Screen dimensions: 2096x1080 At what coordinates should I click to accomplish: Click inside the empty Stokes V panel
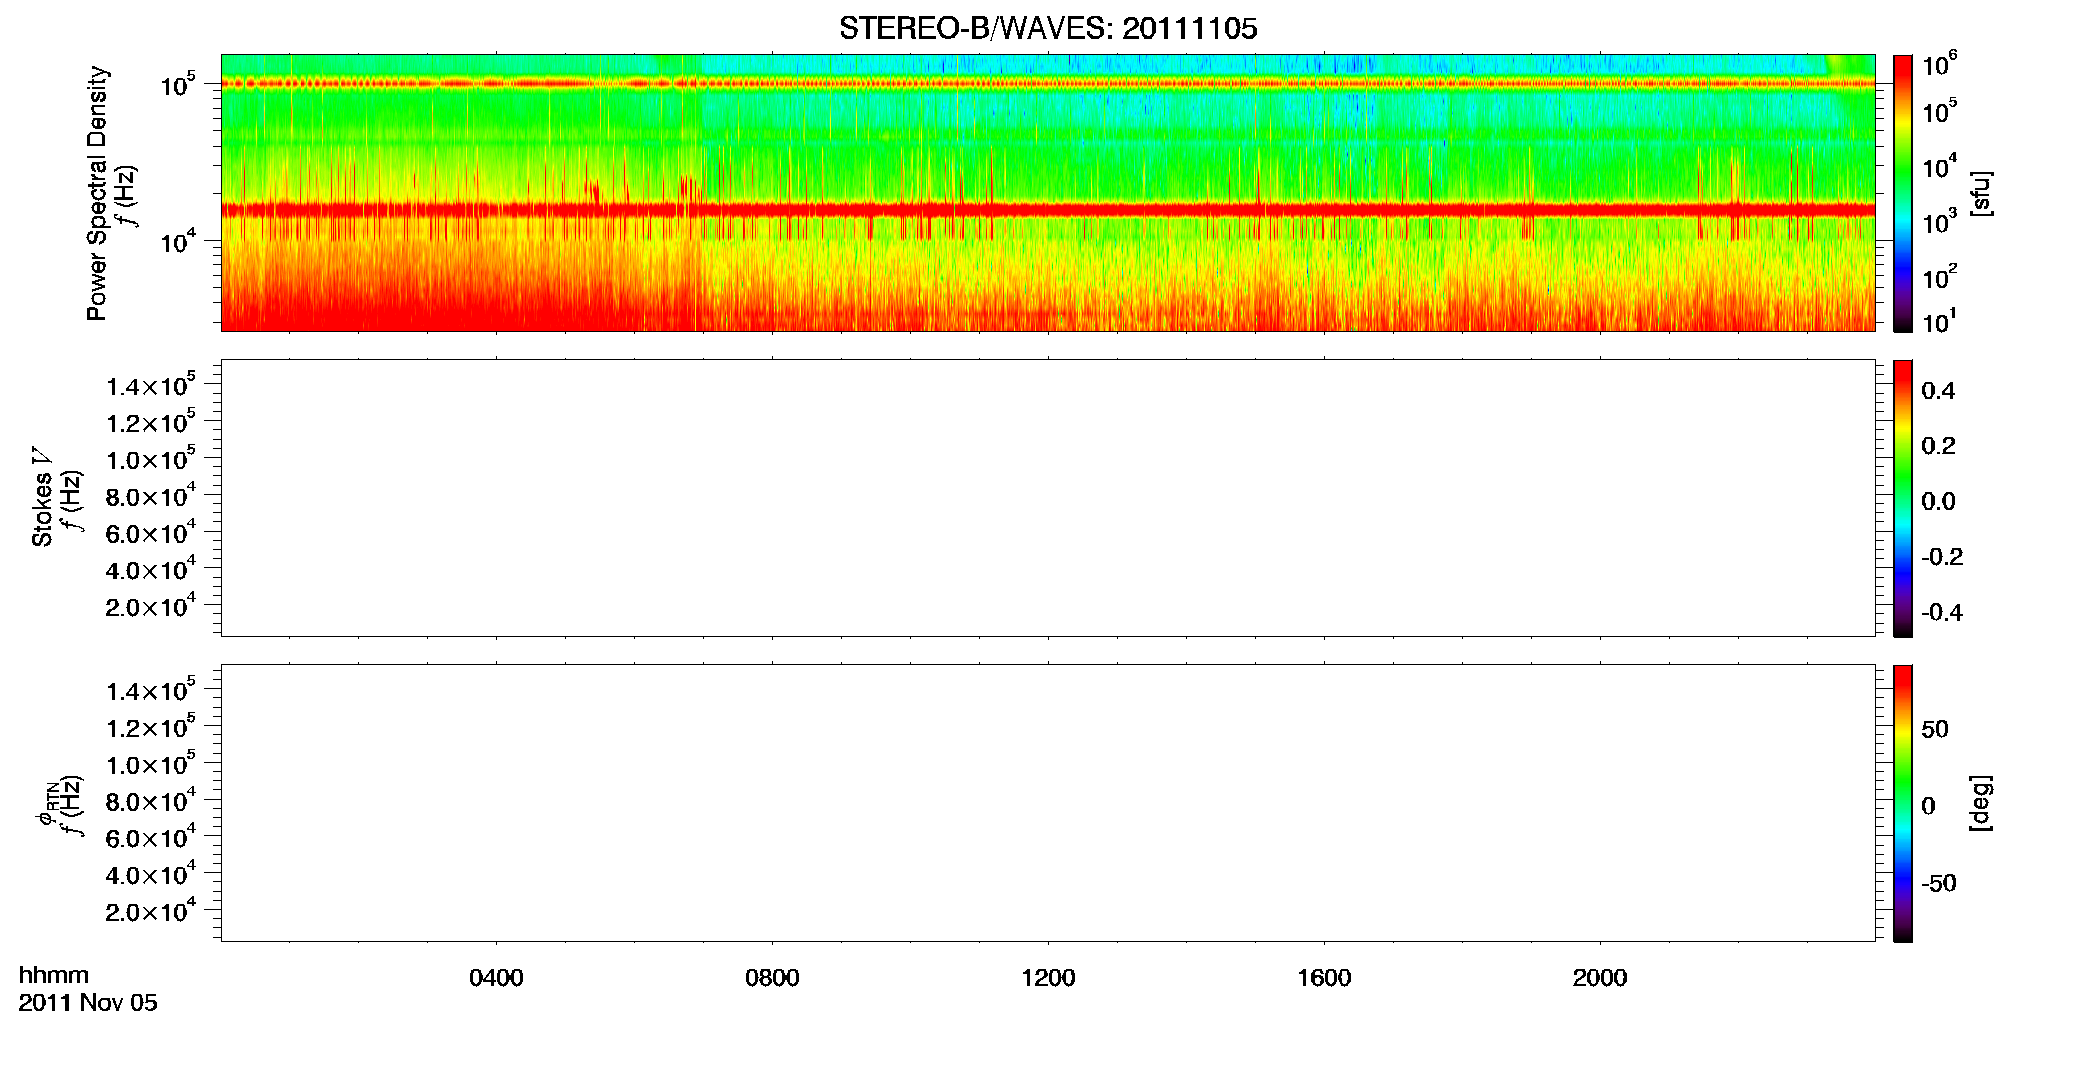click(1048, 498)
